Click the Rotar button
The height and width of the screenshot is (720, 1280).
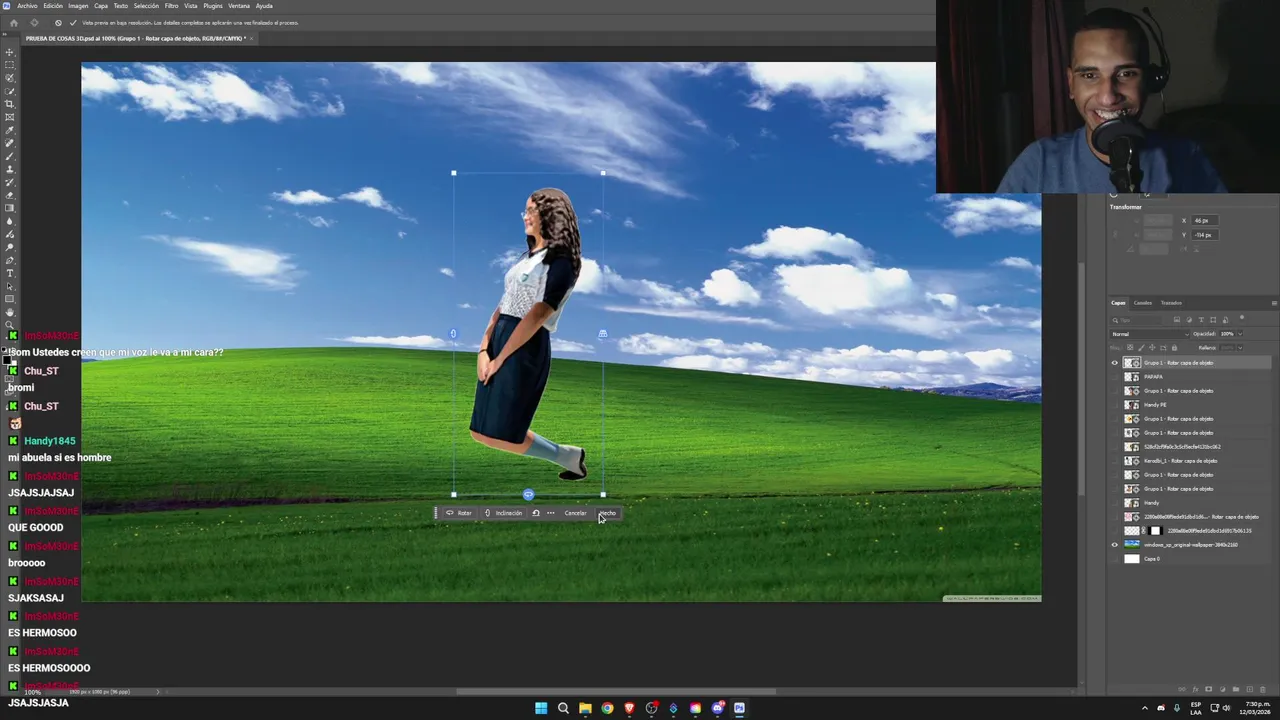[459, 513]
